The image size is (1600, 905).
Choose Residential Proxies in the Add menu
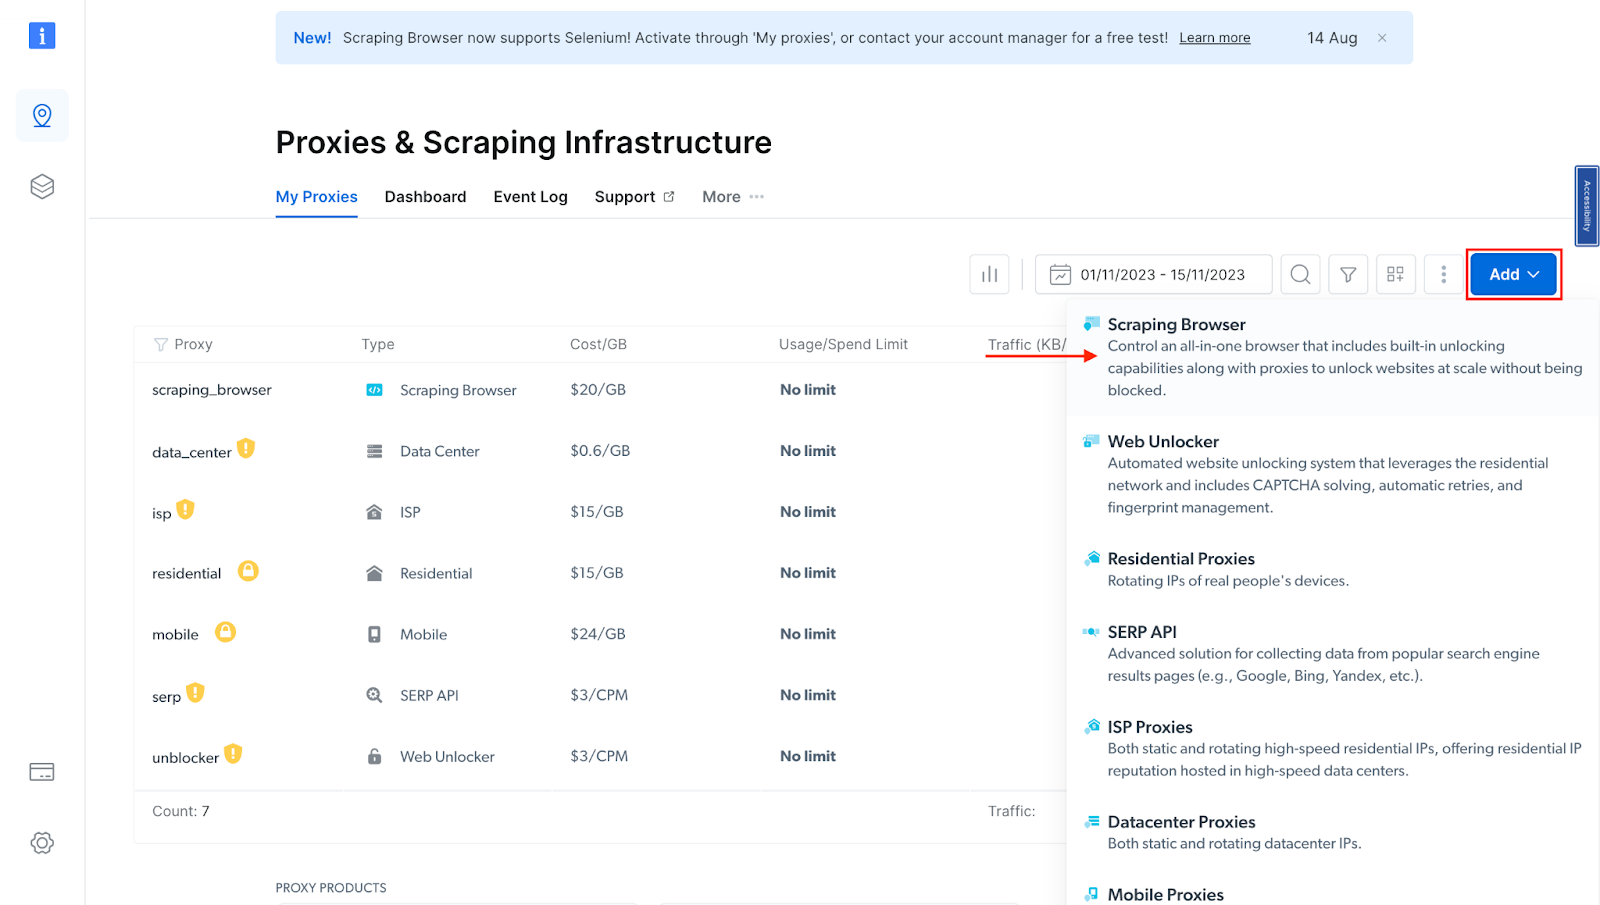(1180, 559)
